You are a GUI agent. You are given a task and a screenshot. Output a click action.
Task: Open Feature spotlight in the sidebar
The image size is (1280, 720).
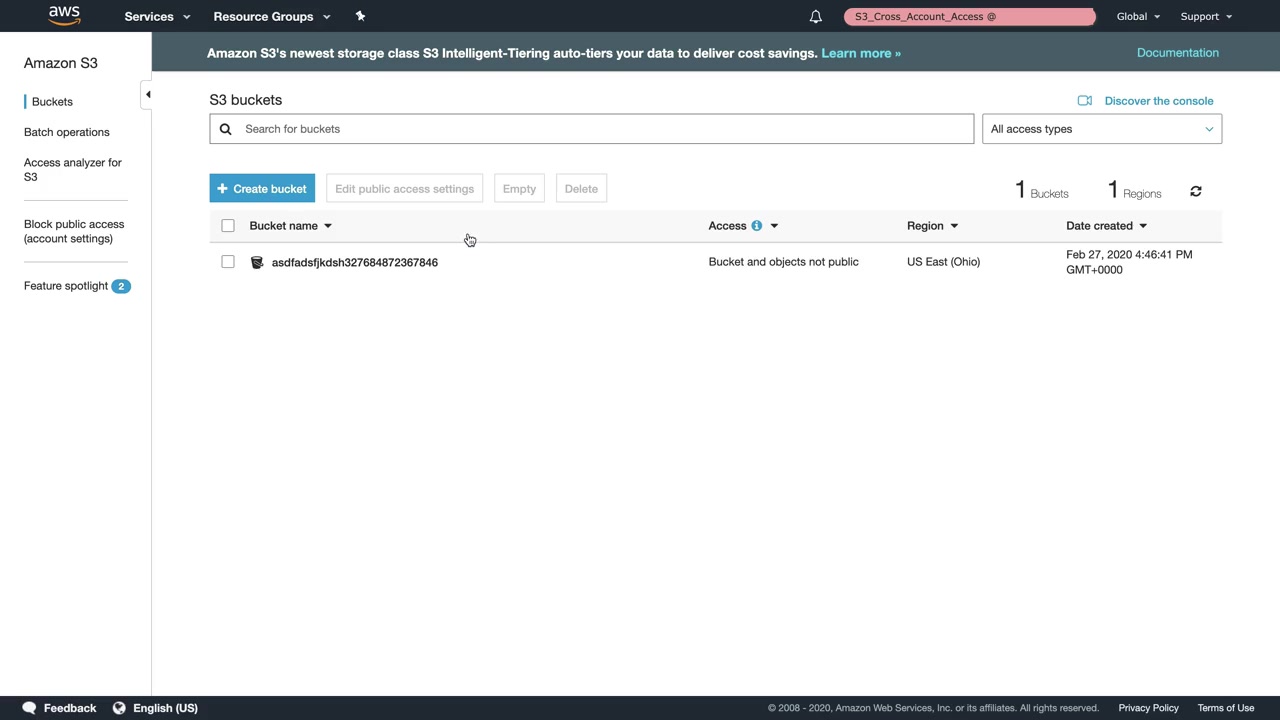click(66, 286)
